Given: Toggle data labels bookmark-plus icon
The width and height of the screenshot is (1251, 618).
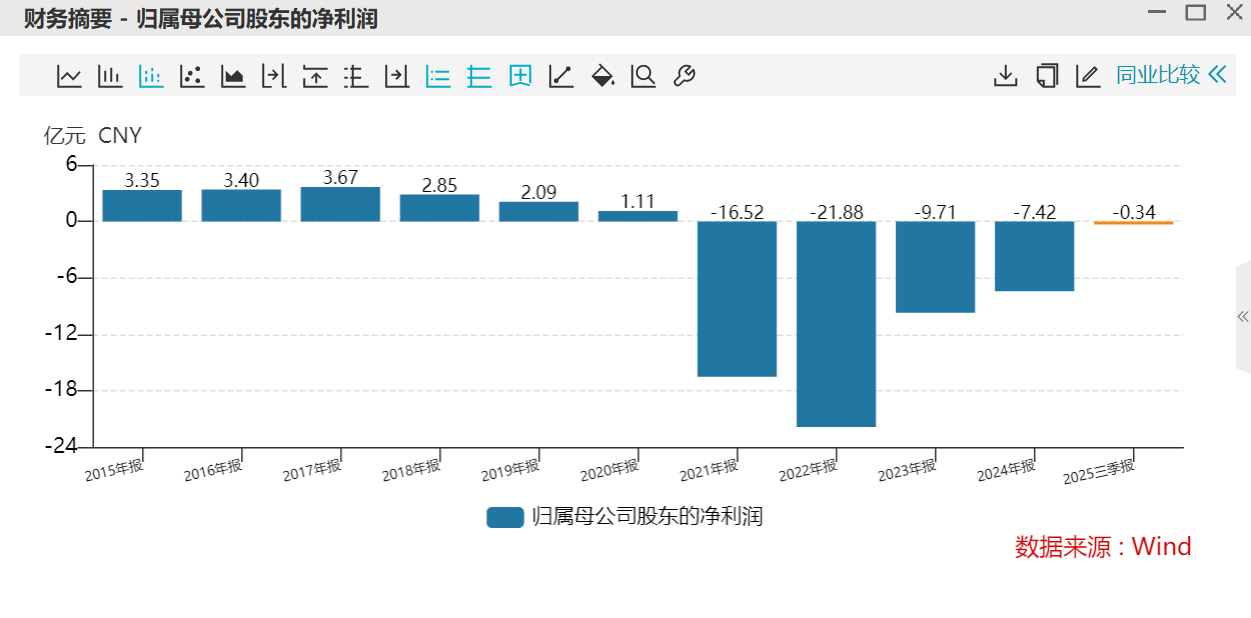Looking at the screenshot, I should click(520, 76).
